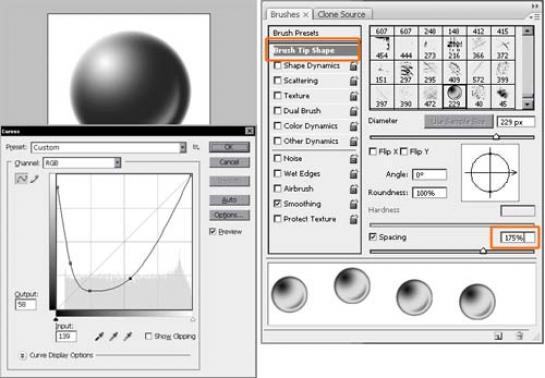Pick the gray point eyedropper

coord(114,336)
